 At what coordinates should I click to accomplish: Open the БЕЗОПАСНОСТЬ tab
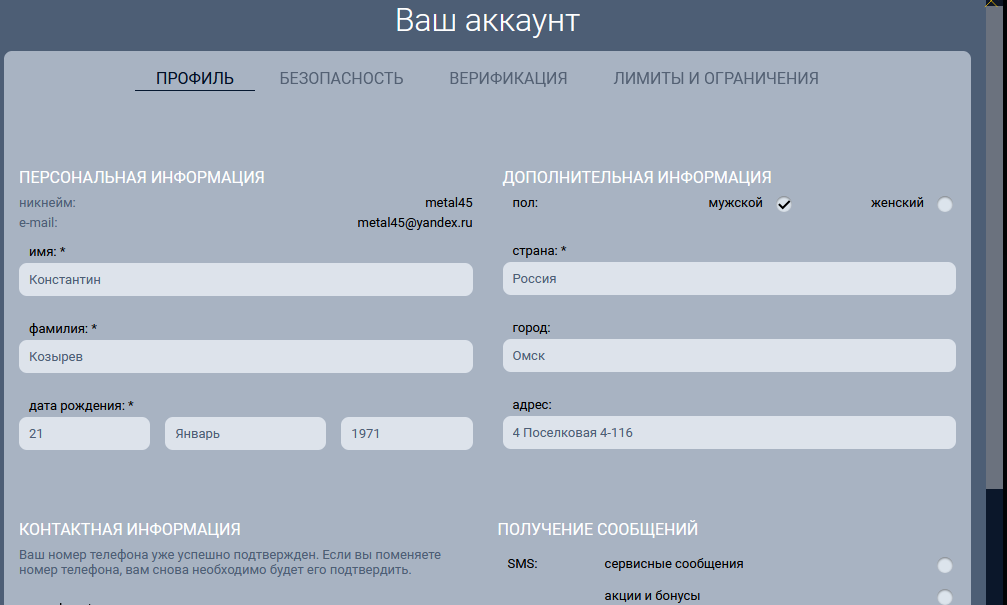pos(341,78)
